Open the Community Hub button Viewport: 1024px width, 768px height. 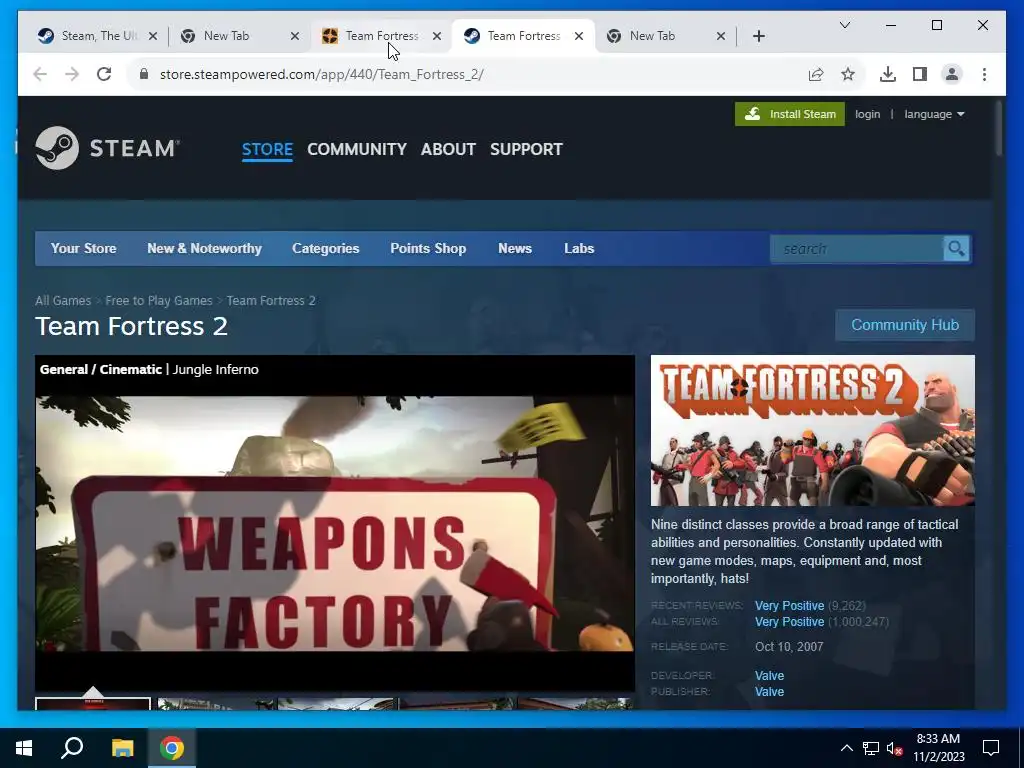click(x=904, y=325)
